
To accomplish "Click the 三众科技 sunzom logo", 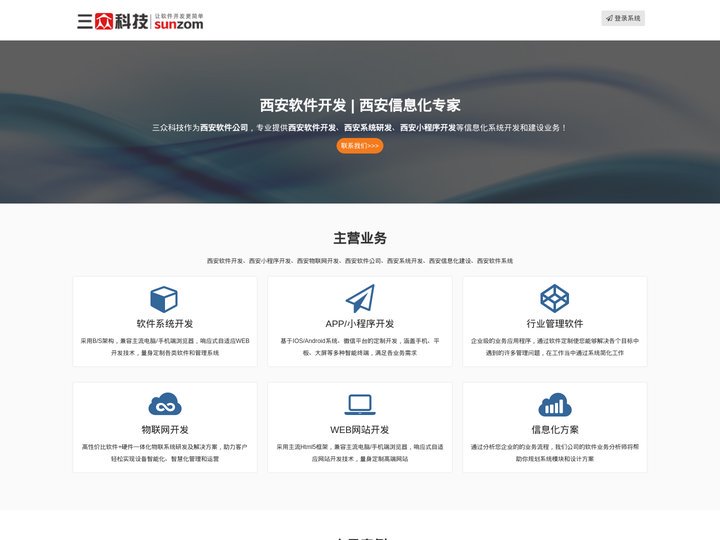I will click(140, 22).
